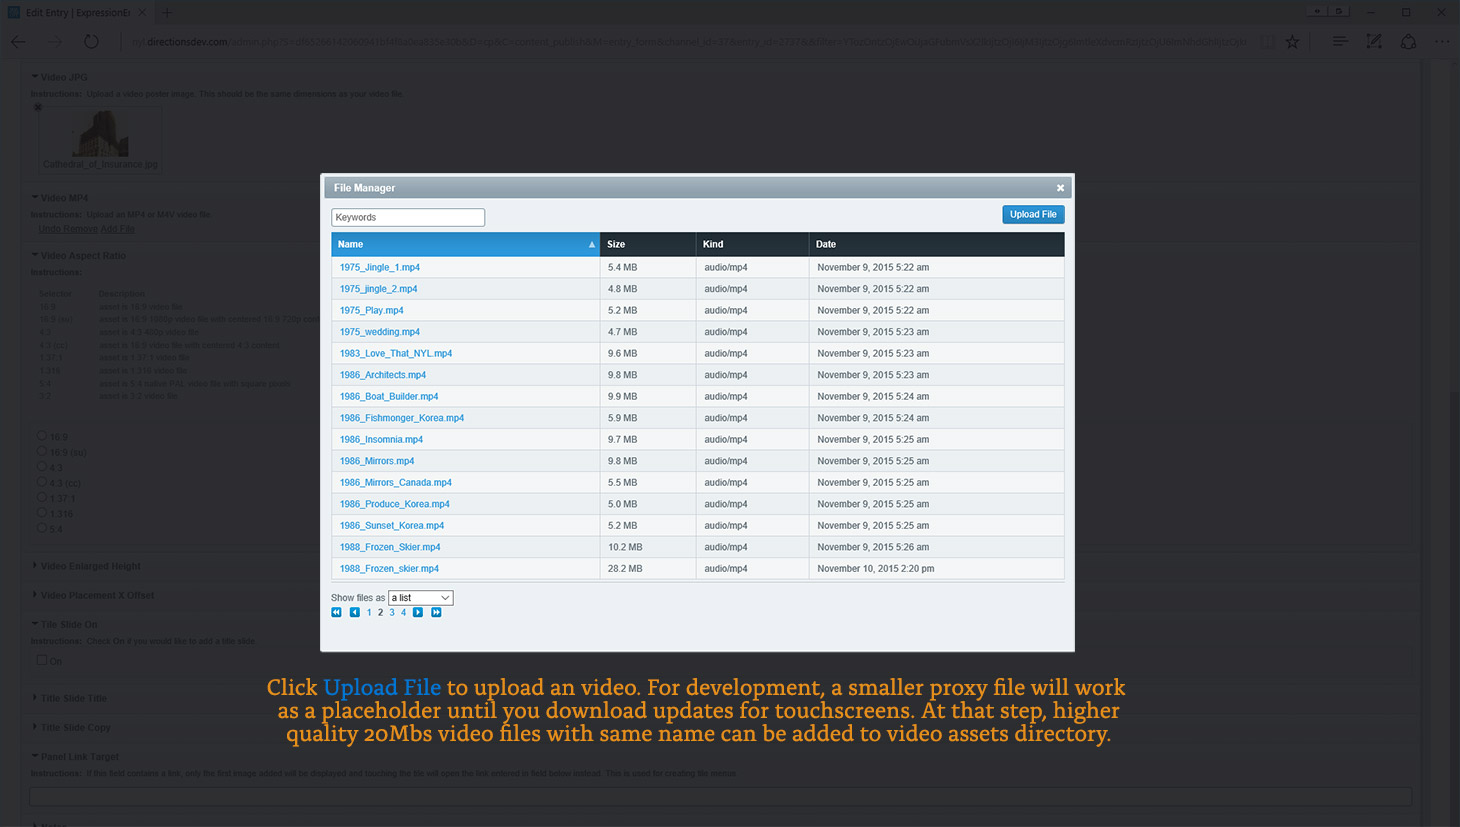Image resolution: width=1460 pixels, height=827 pixels.
Task: Check the Title Slide On checkbox
Action: 42,660
